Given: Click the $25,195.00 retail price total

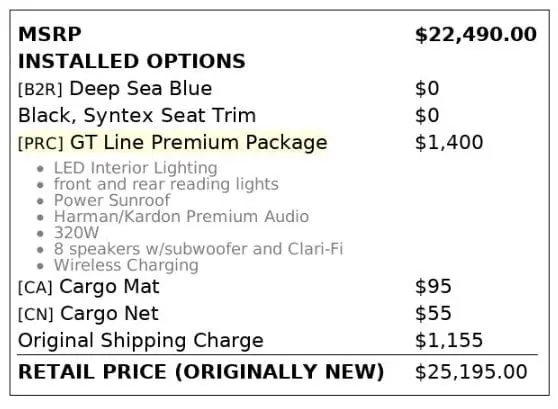Looking at the screenshot, I should 471,372.
